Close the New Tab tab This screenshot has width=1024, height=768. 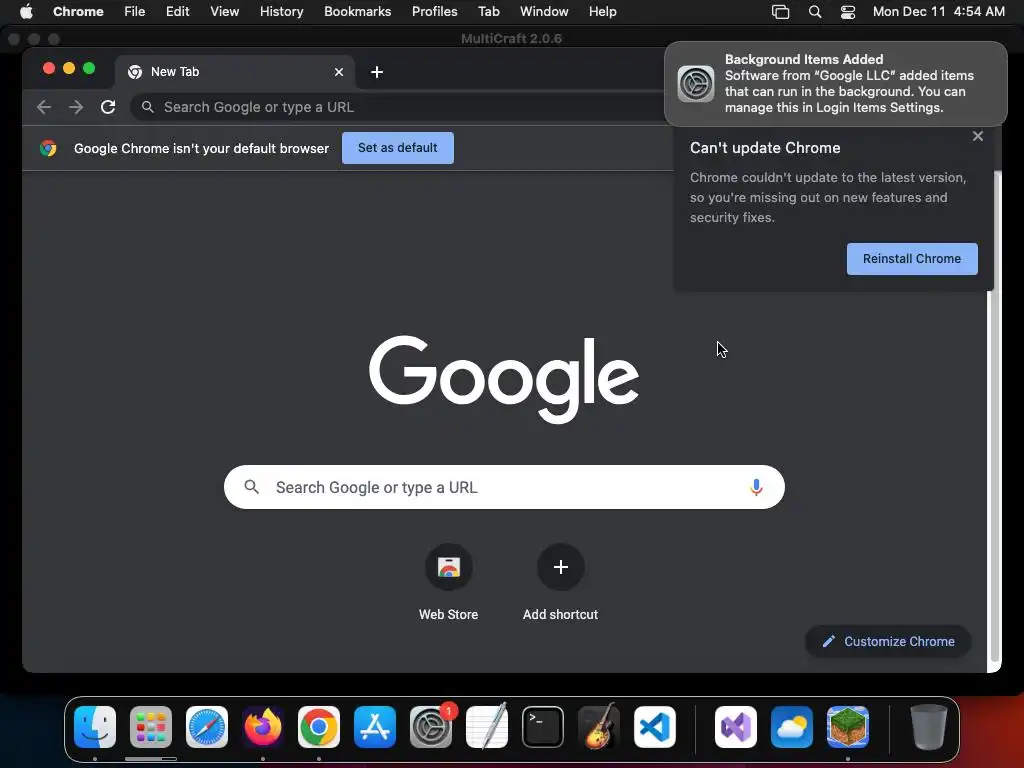339,72
